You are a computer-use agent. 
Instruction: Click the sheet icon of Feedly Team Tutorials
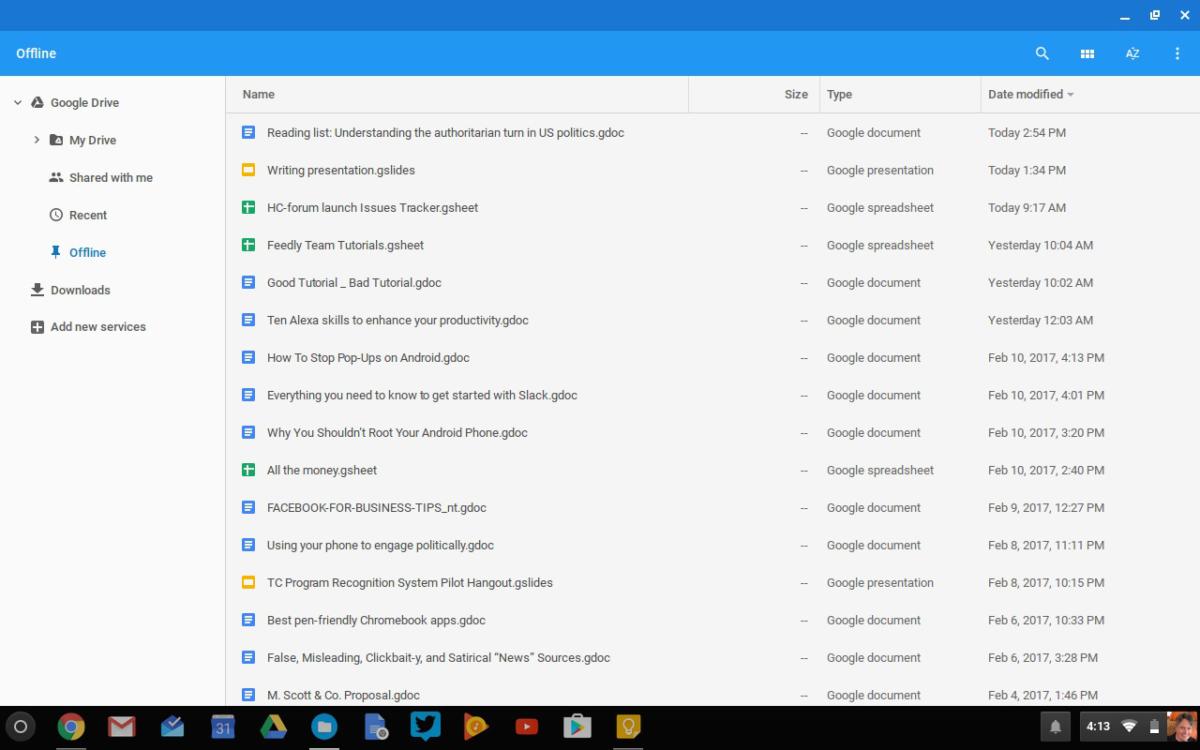(249, 245)
